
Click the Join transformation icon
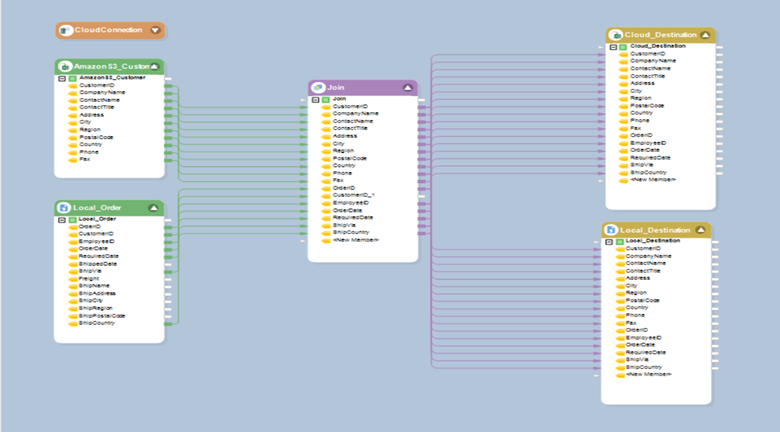(x=318, y=88)
